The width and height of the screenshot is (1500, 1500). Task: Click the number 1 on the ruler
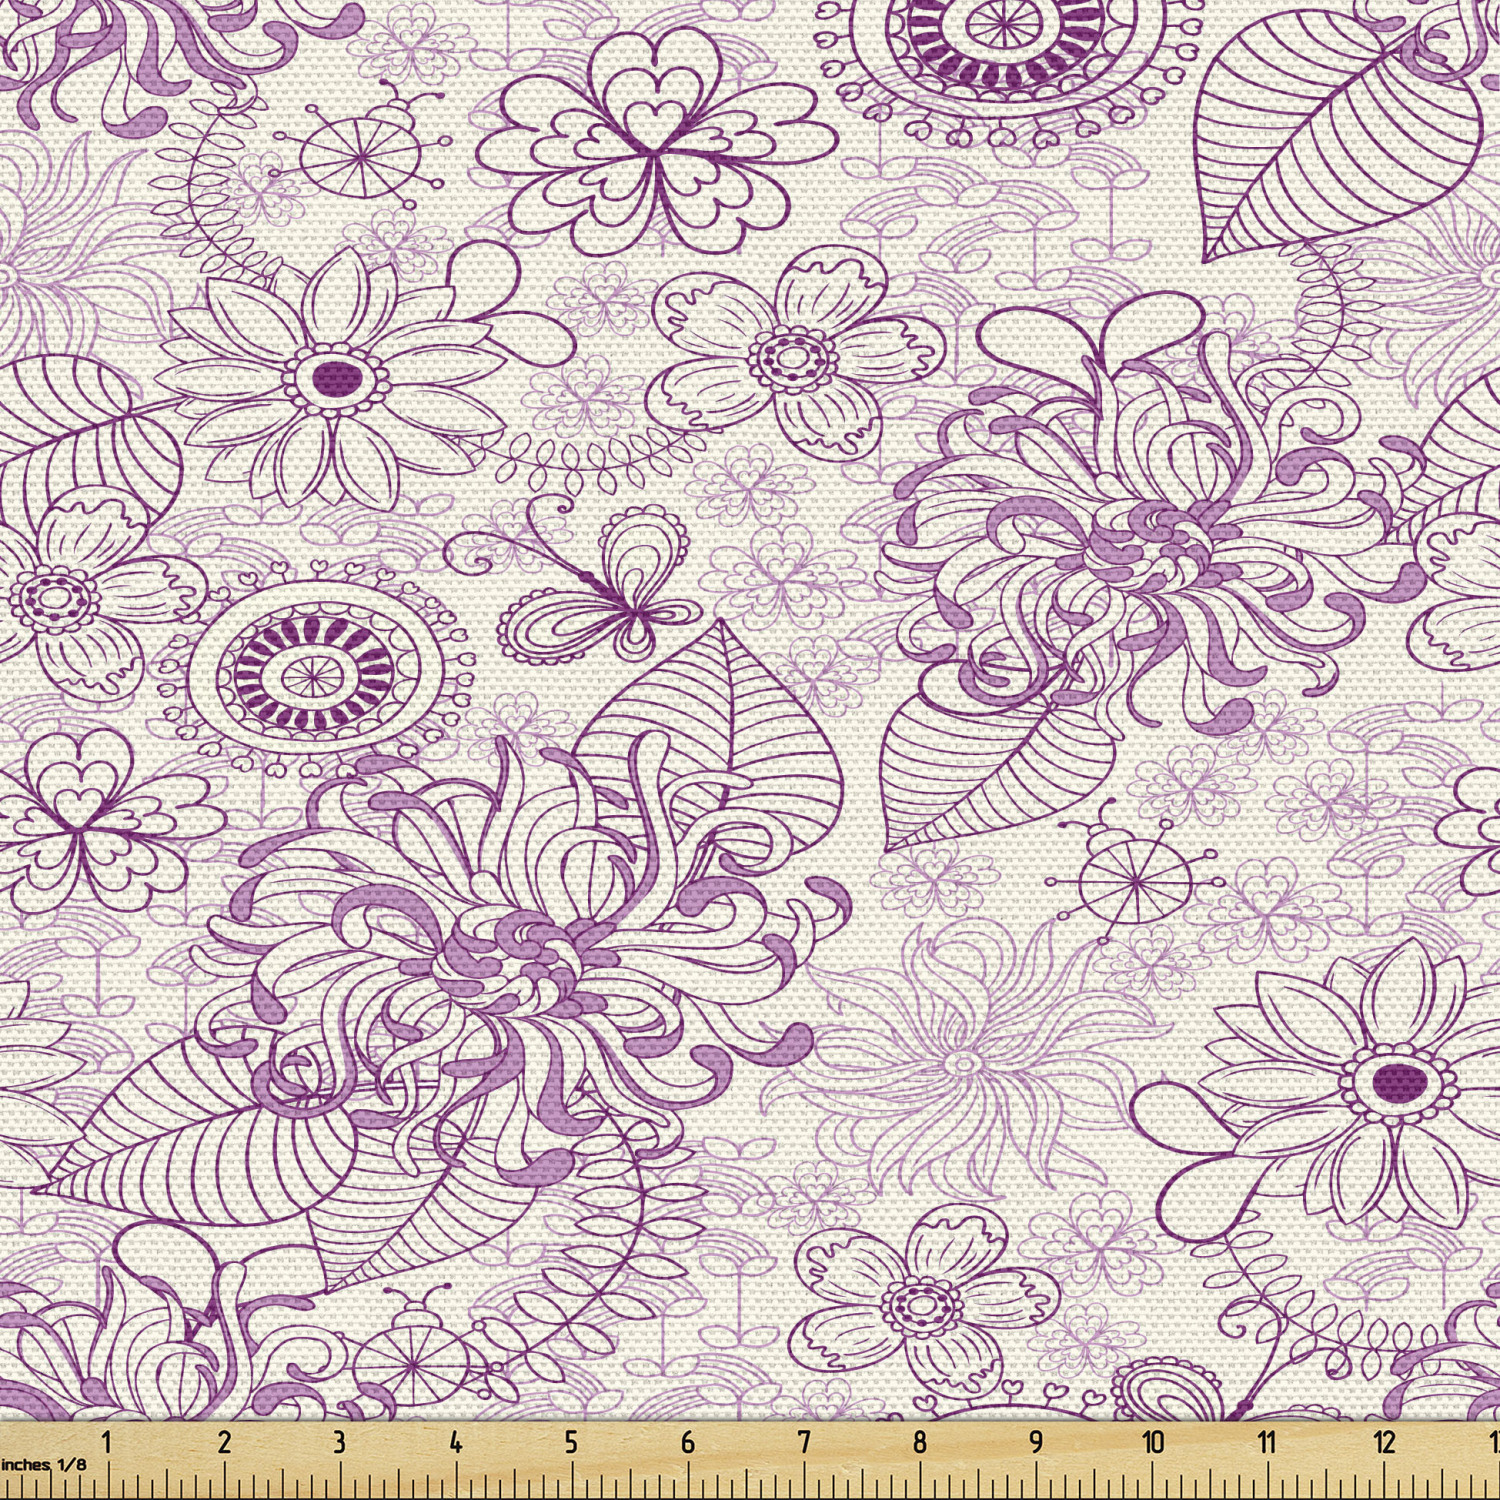tap(107, 1442)
